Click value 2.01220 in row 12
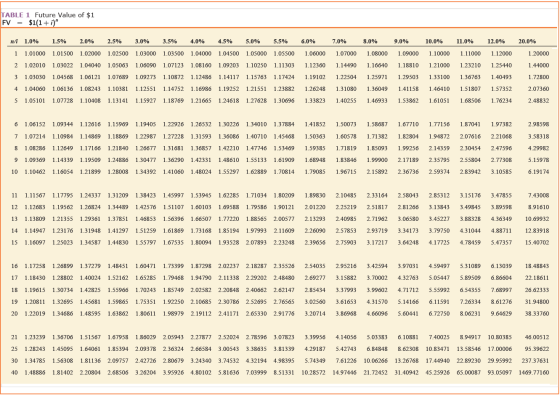The image size is (560, 396). coord(315,207)
